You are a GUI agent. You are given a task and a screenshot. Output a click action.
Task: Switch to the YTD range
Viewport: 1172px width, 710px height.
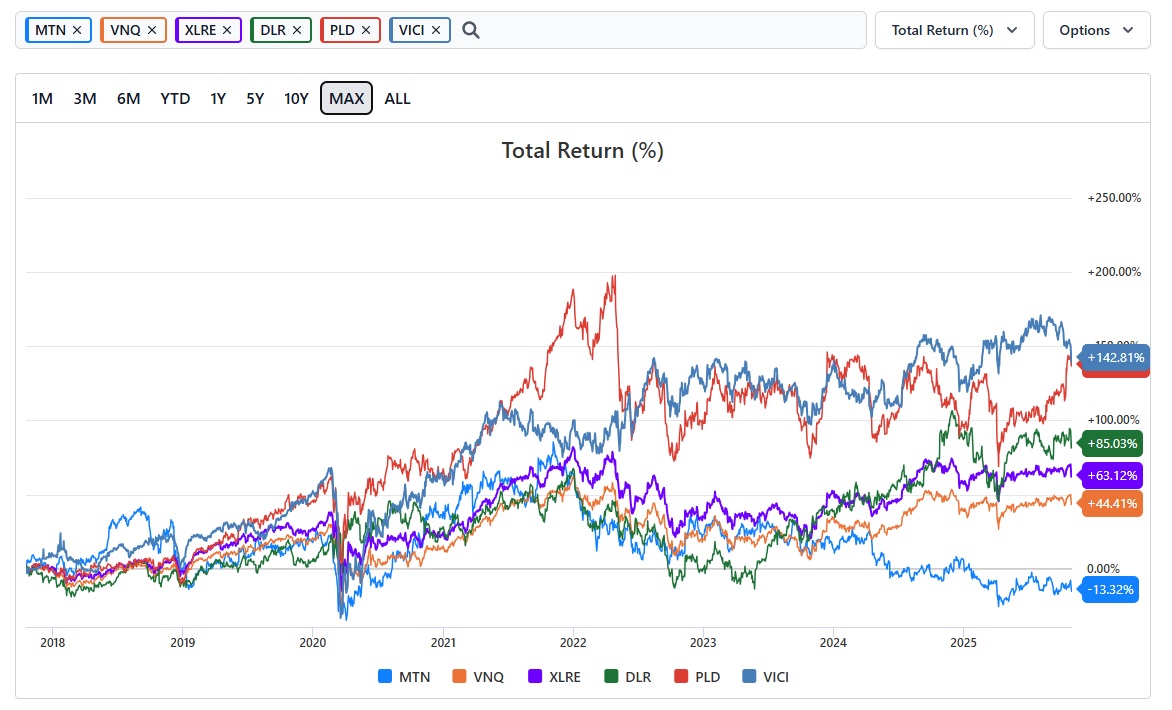[x=175, y=98]
